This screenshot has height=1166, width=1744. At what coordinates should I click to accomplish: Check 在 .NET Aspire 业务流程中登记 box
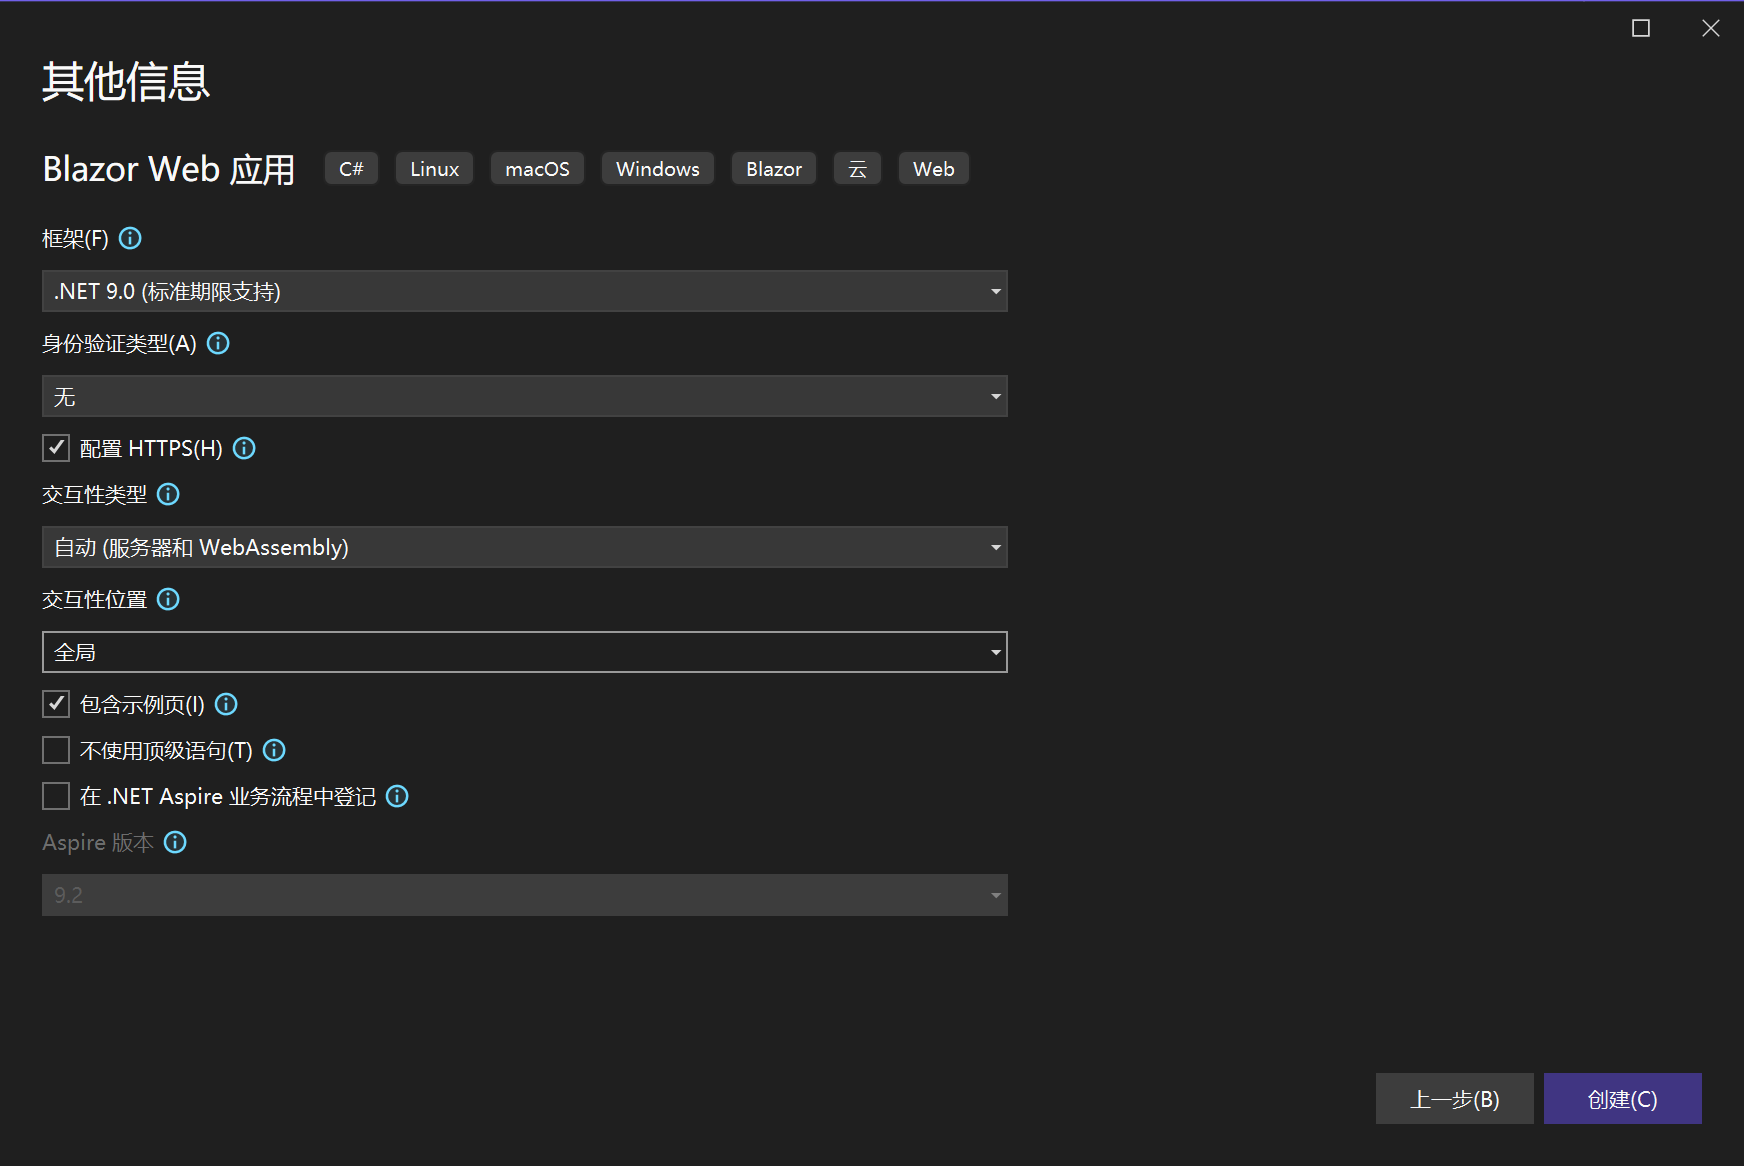click(56, 796)
